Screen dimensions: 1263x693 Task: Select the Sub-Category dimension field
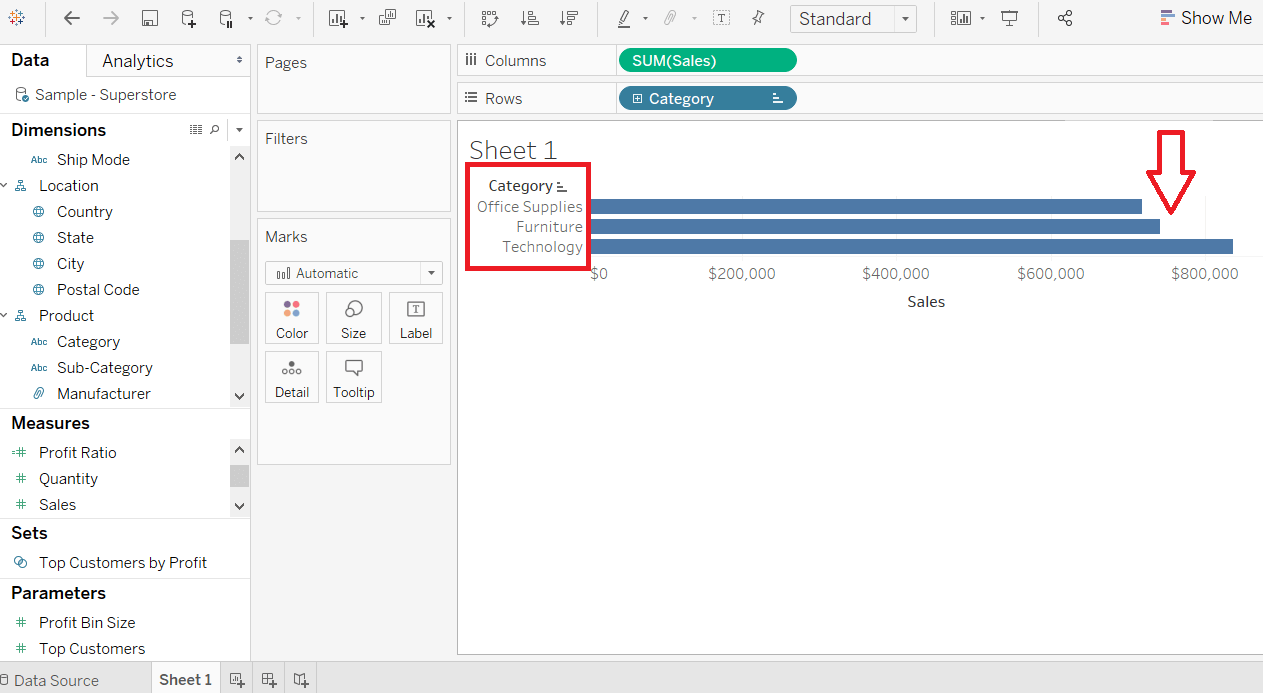pyautogui.click(x=105, y=368)
